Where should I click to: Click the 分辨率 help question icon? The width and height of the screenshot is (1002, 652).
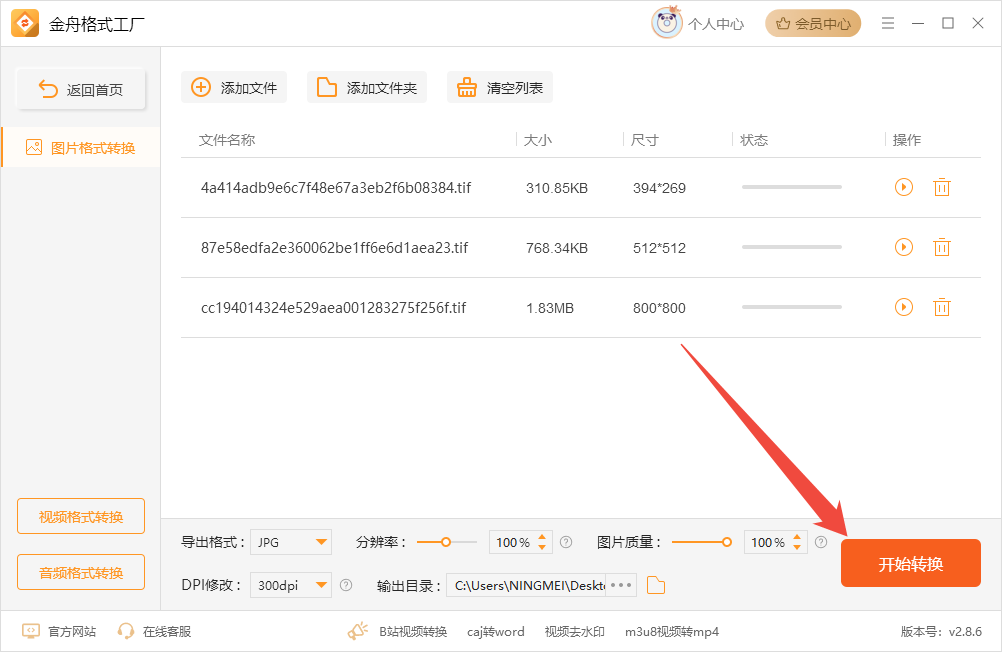[566, 542]
